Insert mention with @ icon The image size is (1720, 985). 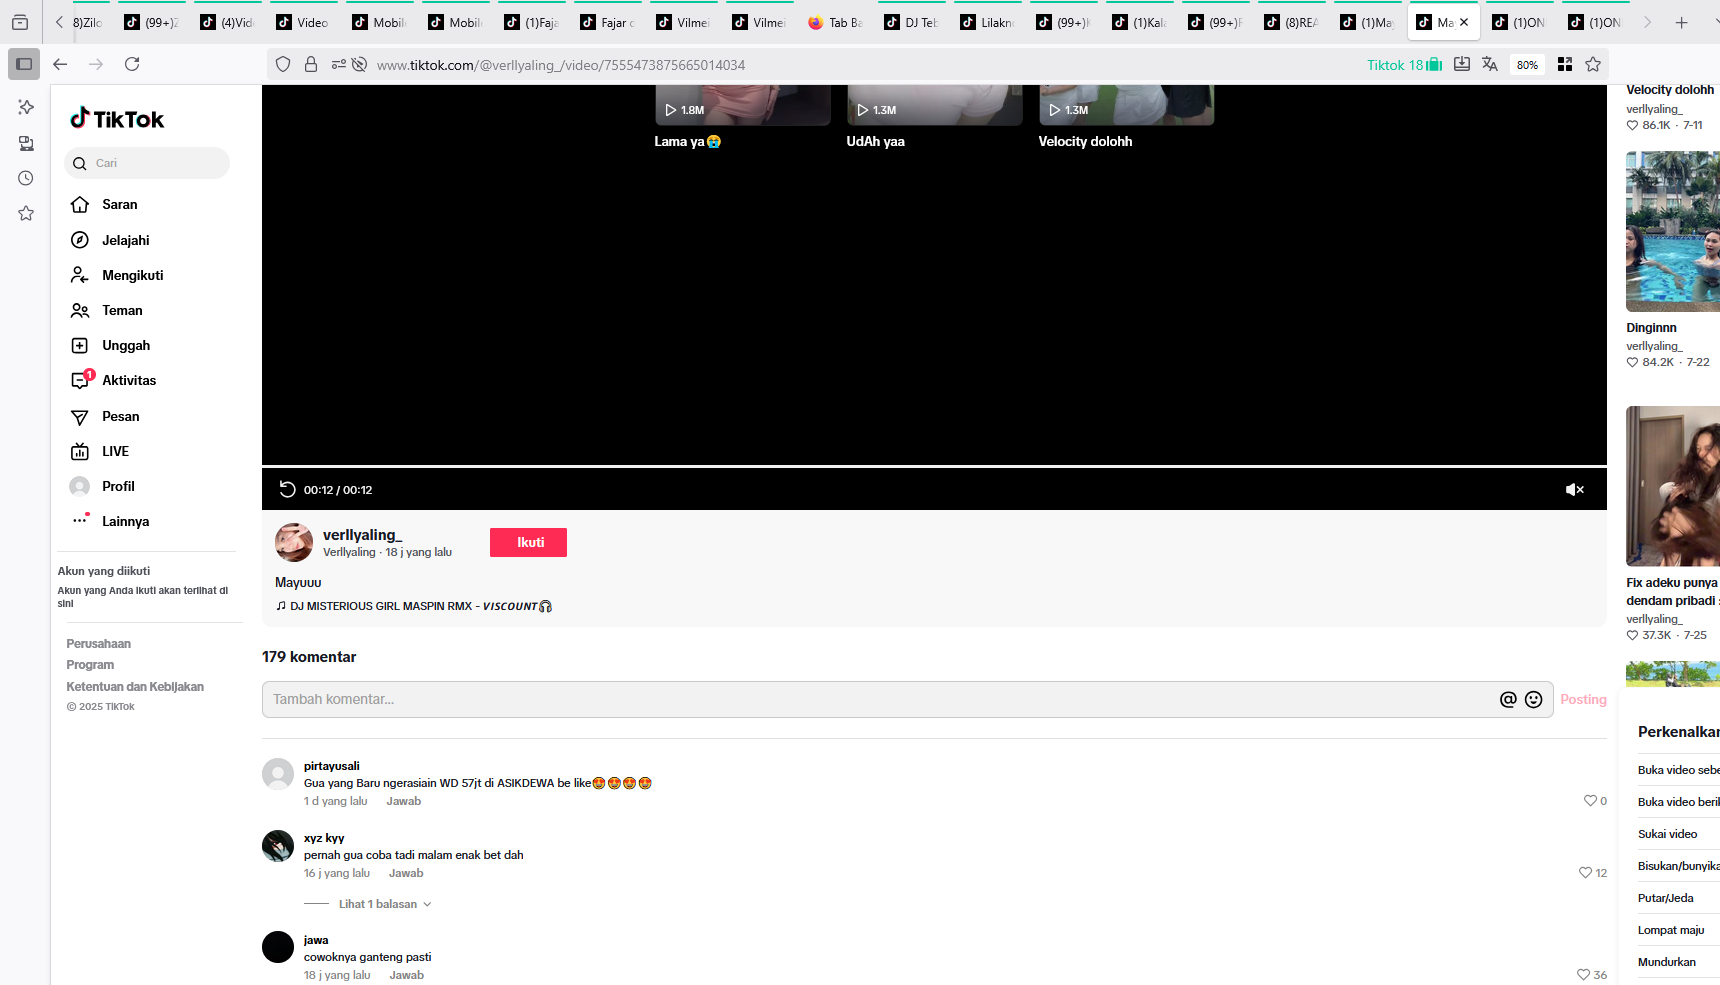(1508, 700)
